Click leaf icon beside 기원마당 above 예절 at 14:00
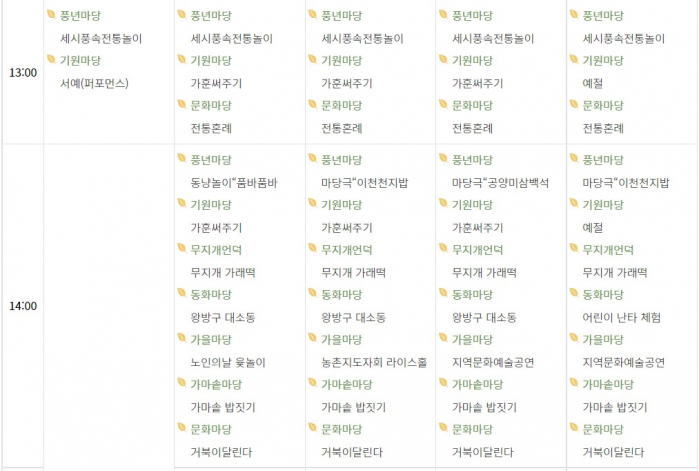This screenshot has width=699, height=471. click(573, 204)
